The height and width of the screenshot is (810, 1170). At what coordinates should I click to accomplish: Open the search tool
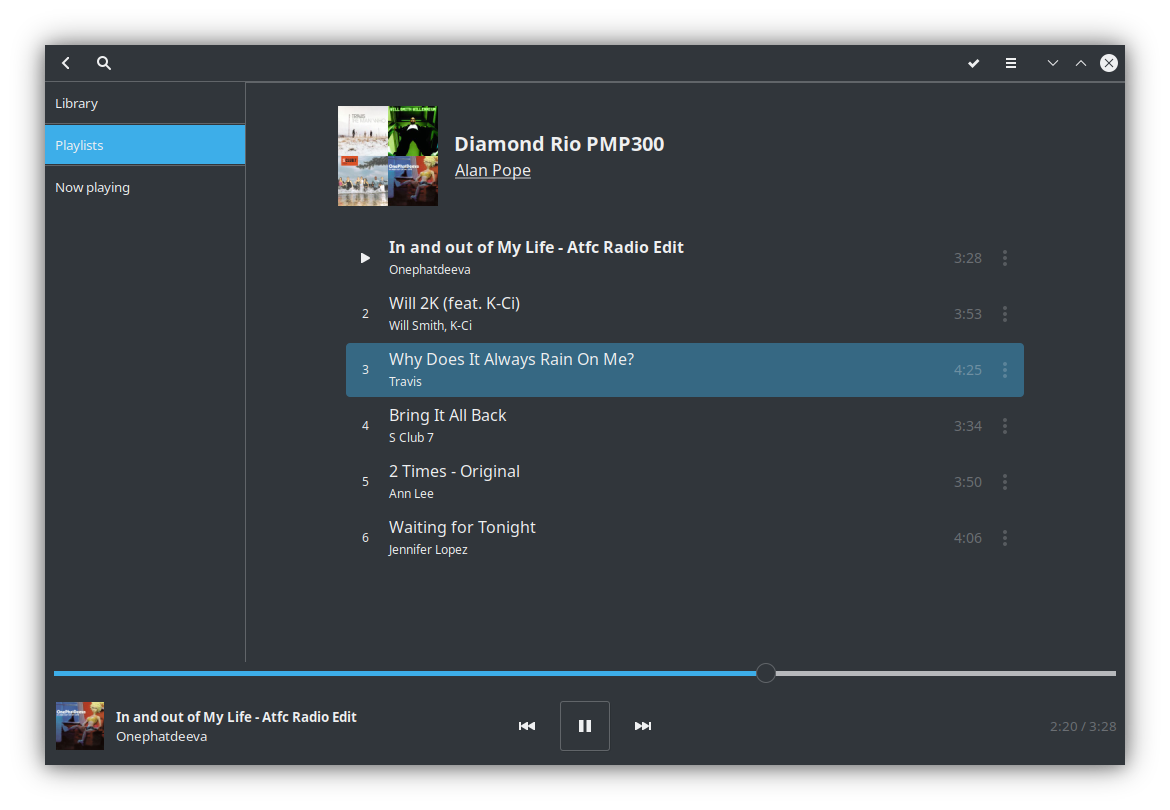104,63
